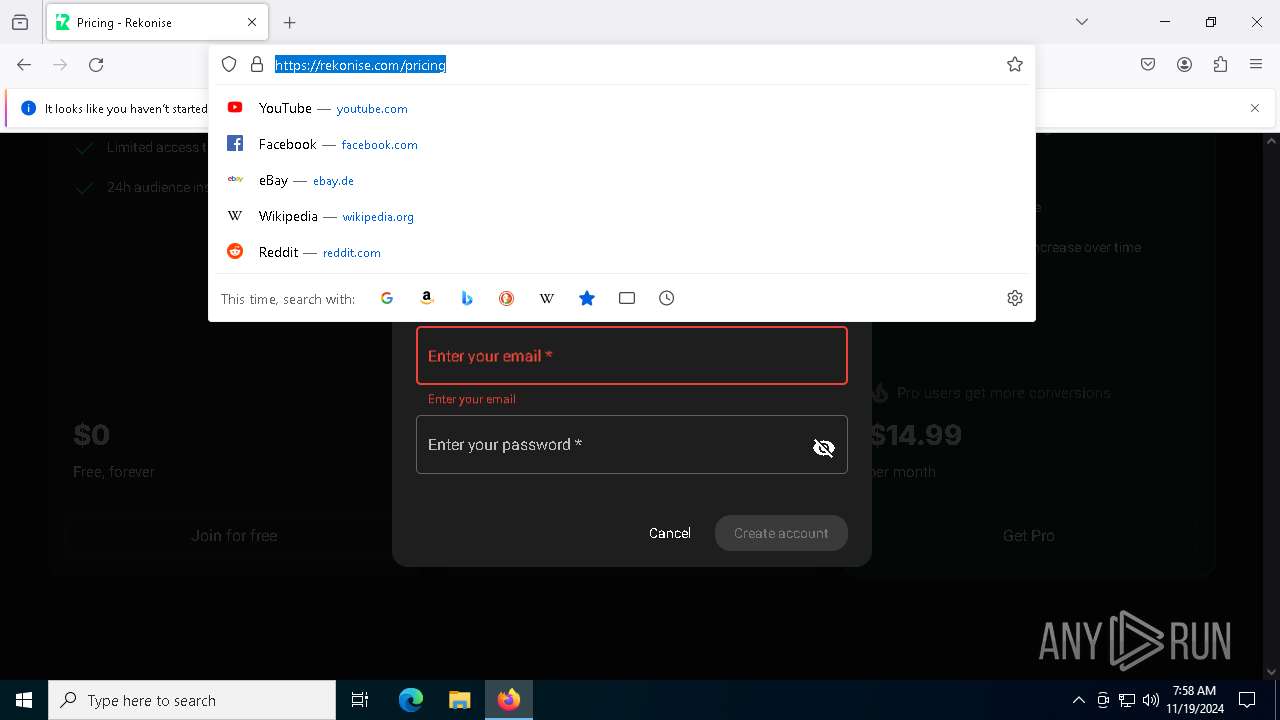Click the Create account button
Screen dimensions: 1280x720
tap(781, 533)
